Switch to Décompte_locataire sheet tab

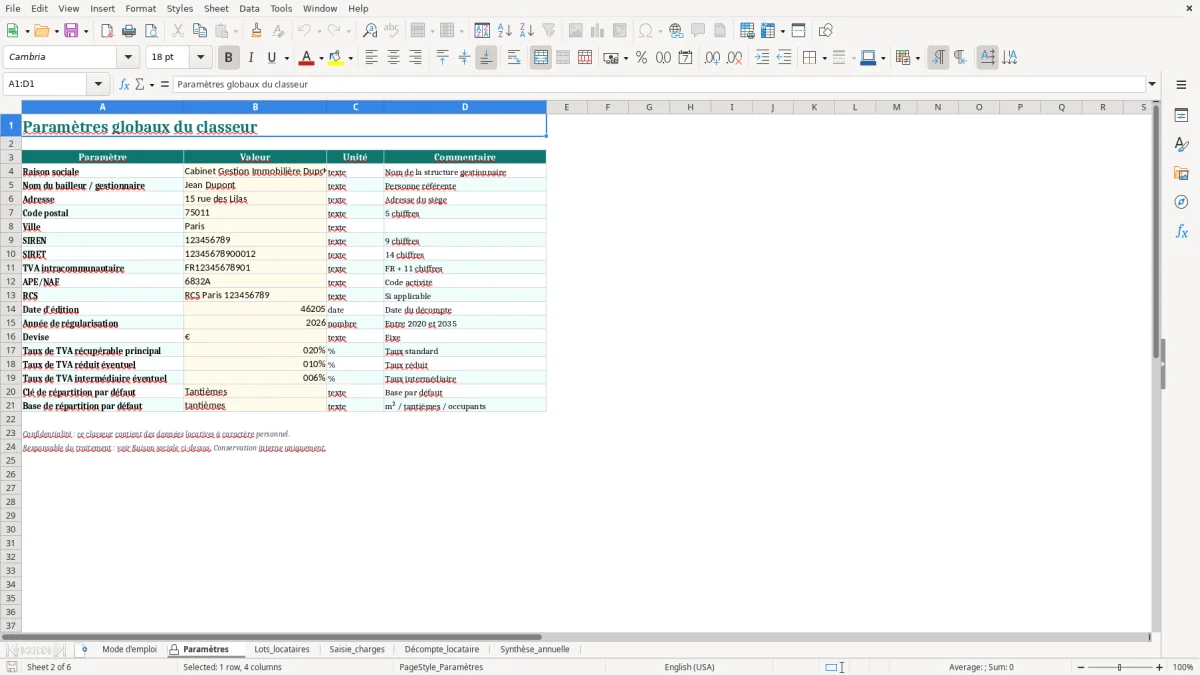pyautogui.click(x=442, y=649)
